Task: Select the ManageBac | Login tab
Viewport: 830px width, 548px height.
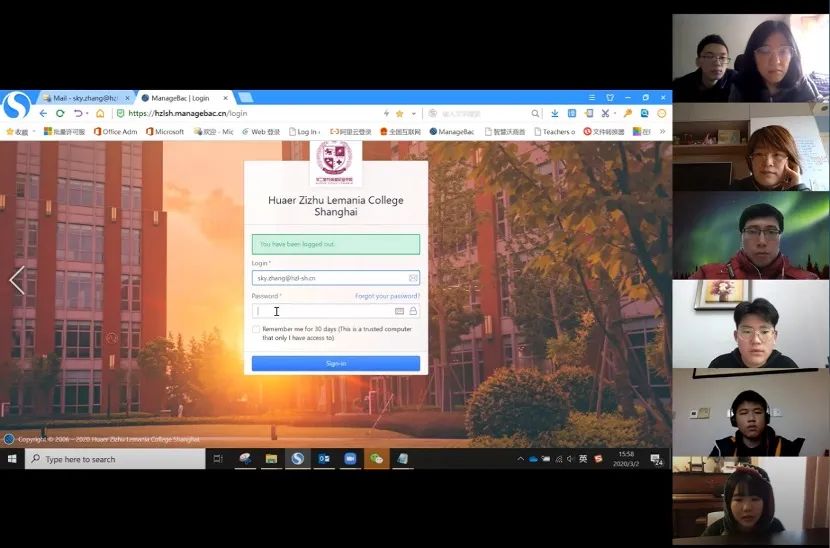Action: click(x=180, y=98)
